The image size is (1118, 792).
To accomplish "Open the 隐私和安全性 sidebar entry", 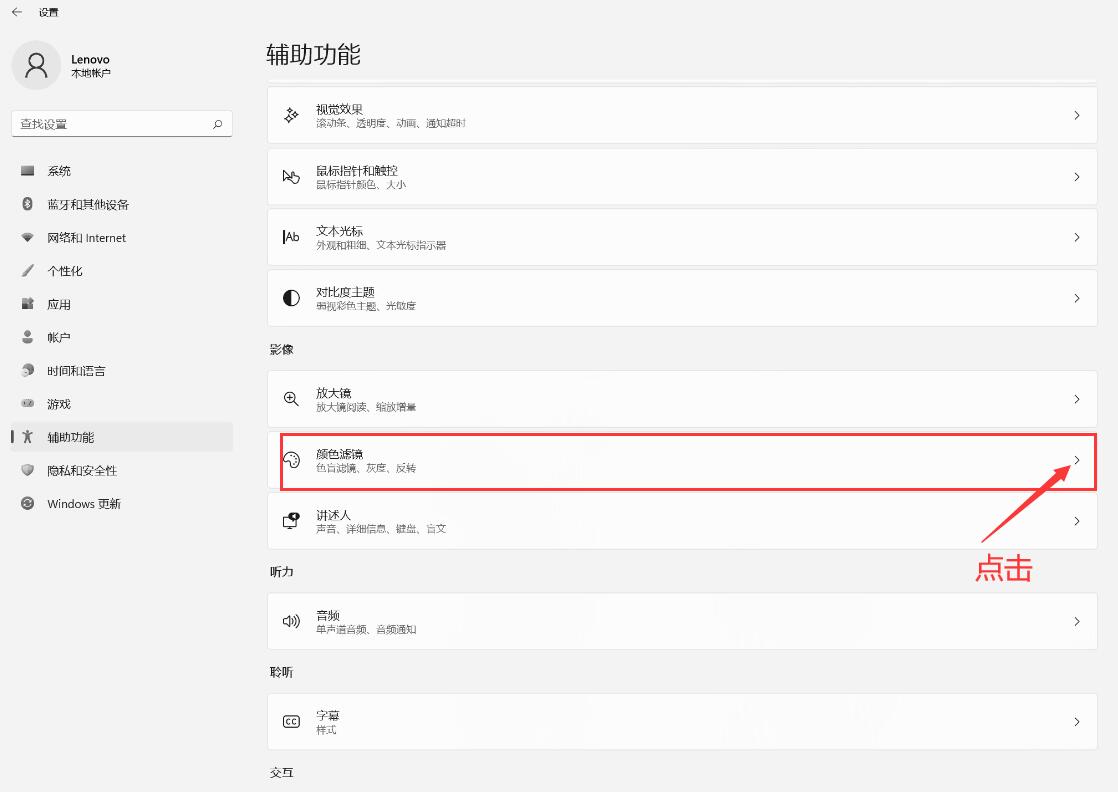I will pyautogui.click(x=82, y=471).
